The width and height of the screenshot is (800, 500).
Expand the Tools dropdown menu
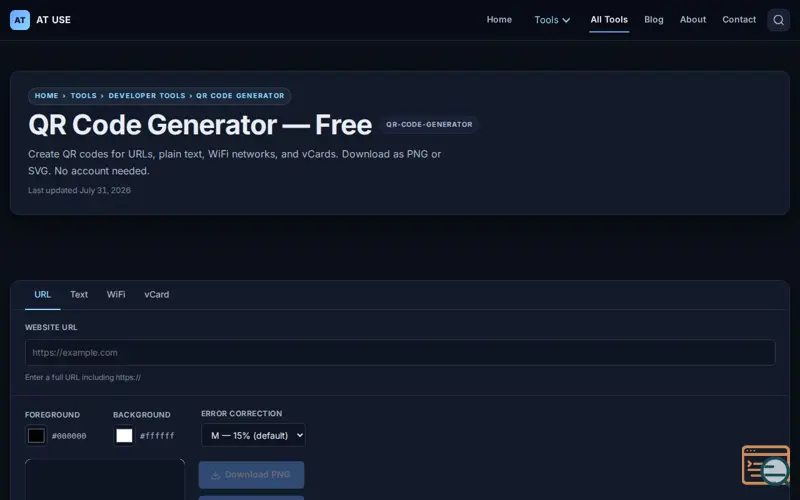(552, 20)
